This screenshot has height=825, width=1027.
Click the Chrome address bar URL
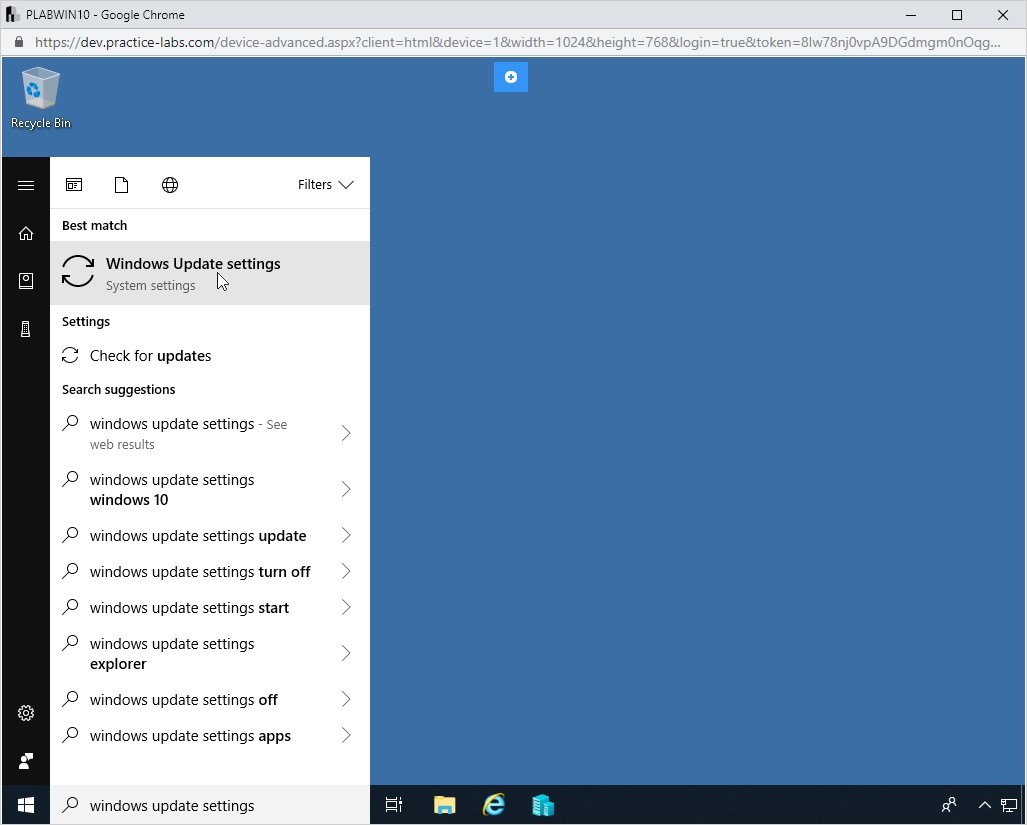click(x=517, y=43)
